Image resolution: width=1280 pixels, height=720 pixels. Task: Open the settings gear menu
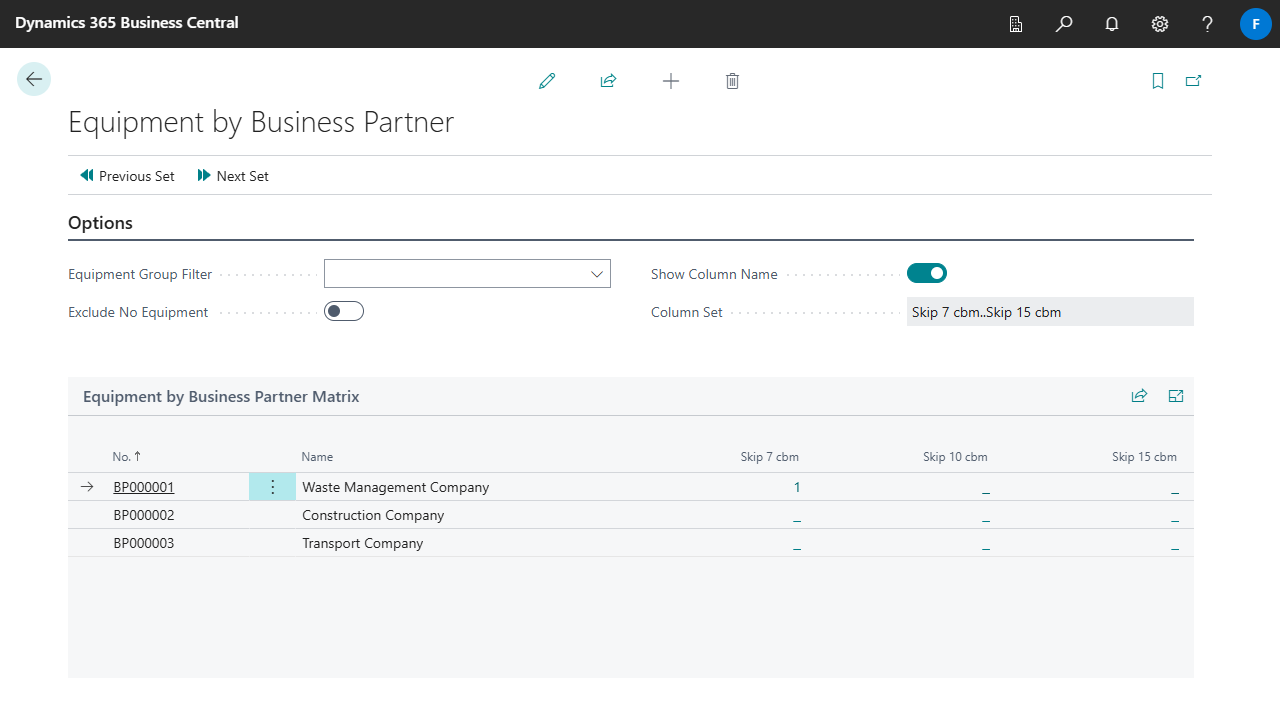click(x=1160, y=24)
